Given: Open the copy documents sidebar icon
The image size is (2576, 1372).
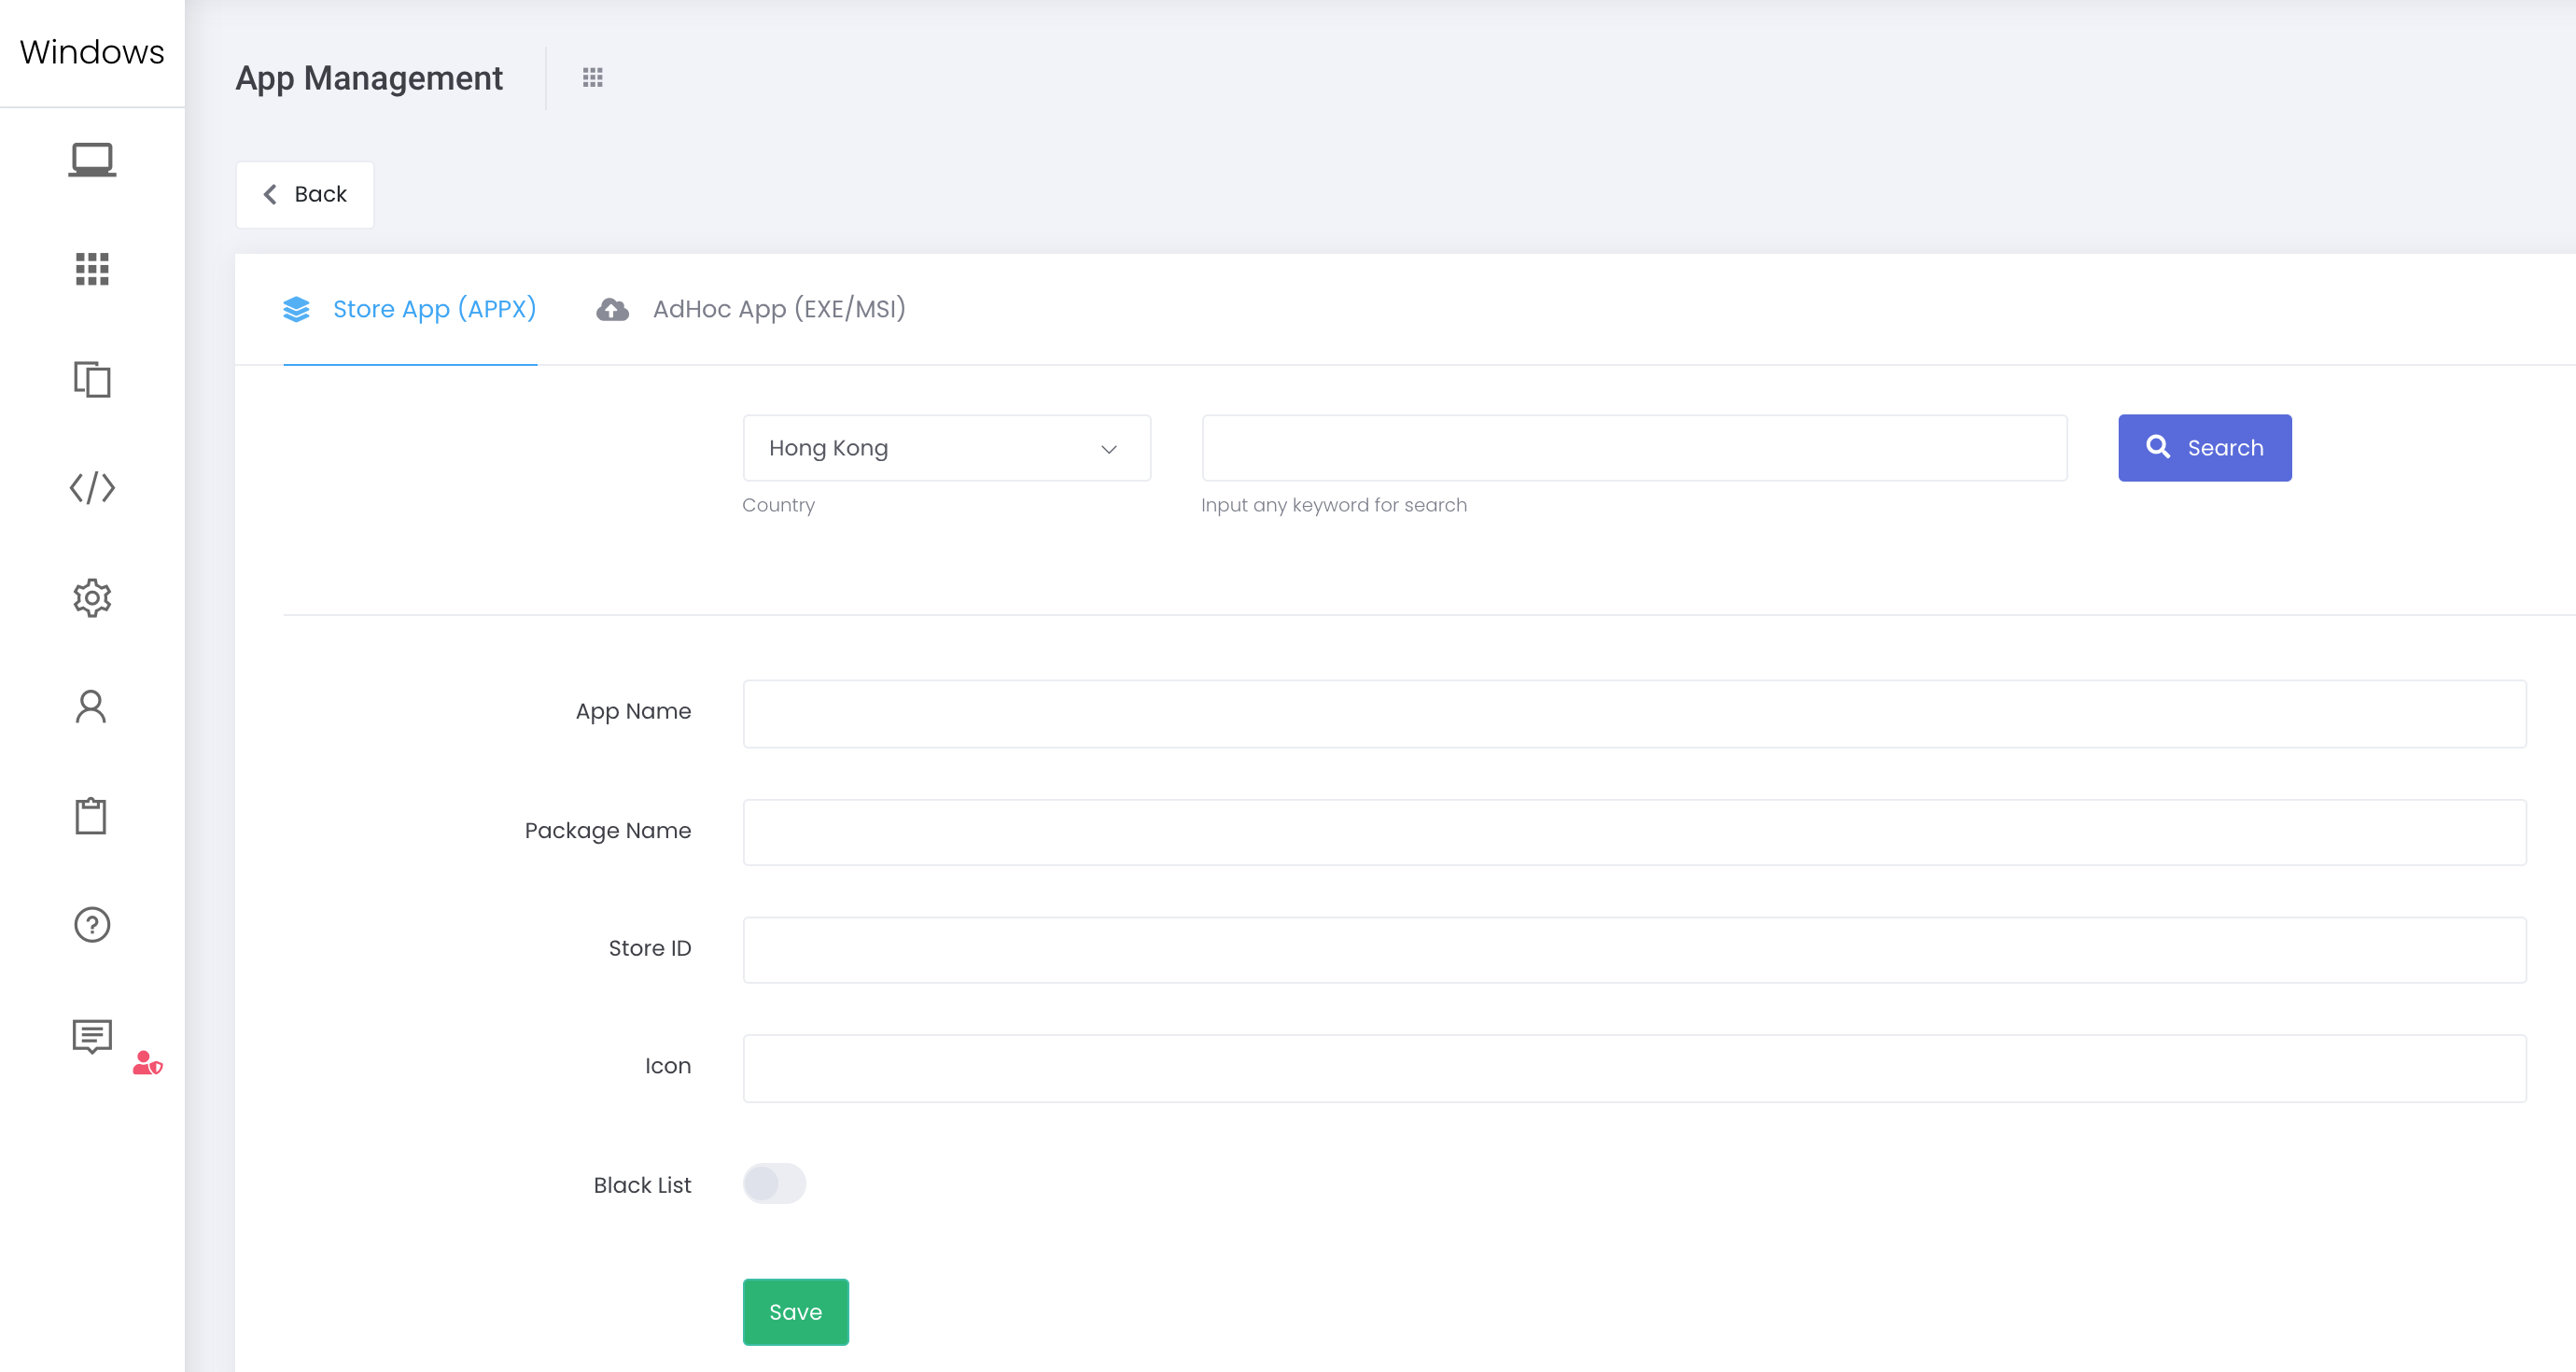Looking at the screenshot, I should tap(92, 379).
